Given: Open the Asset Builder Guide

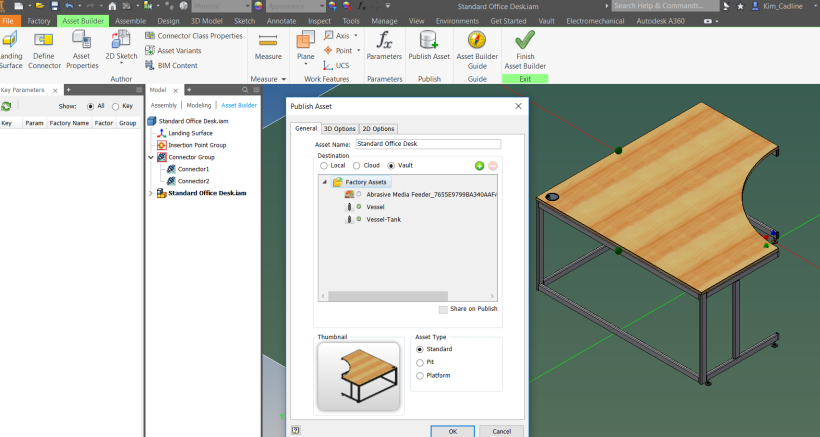Looking at the screenshot, I should tap(477, 50).
